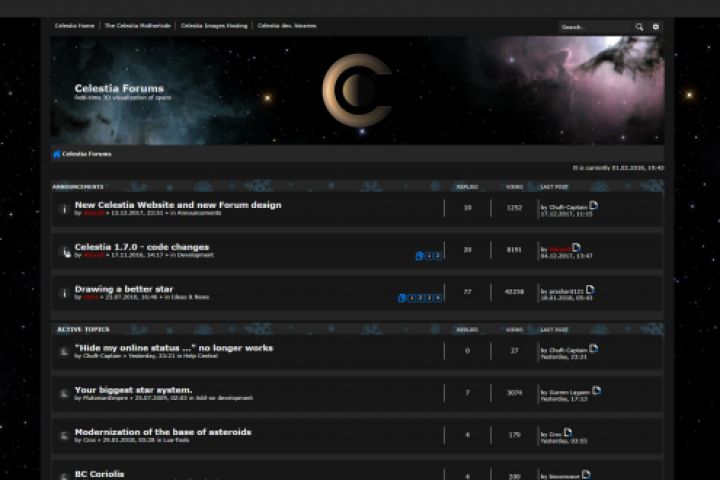The width and height of the screenshot is (720, 480).
Task: Open Celestia 1.7.0 - code changes topic
Action: coord(141,247)
